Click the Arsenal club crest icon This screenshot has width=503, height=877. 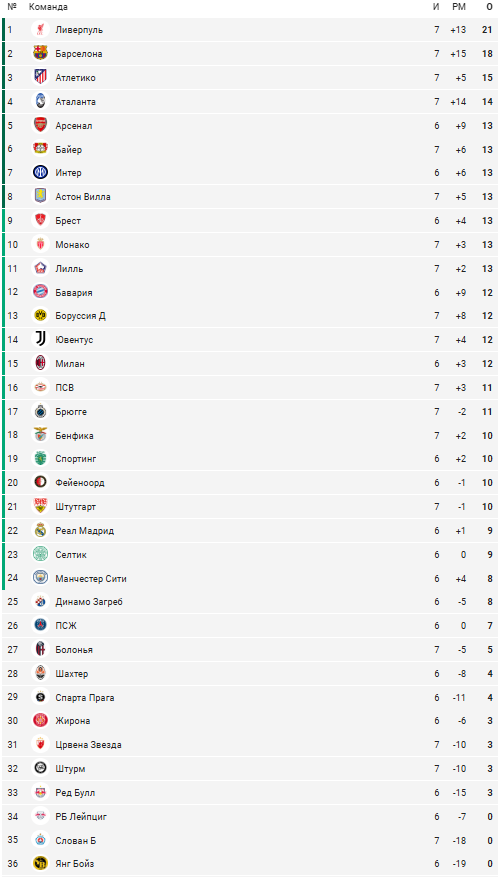(x=40, y=125)
